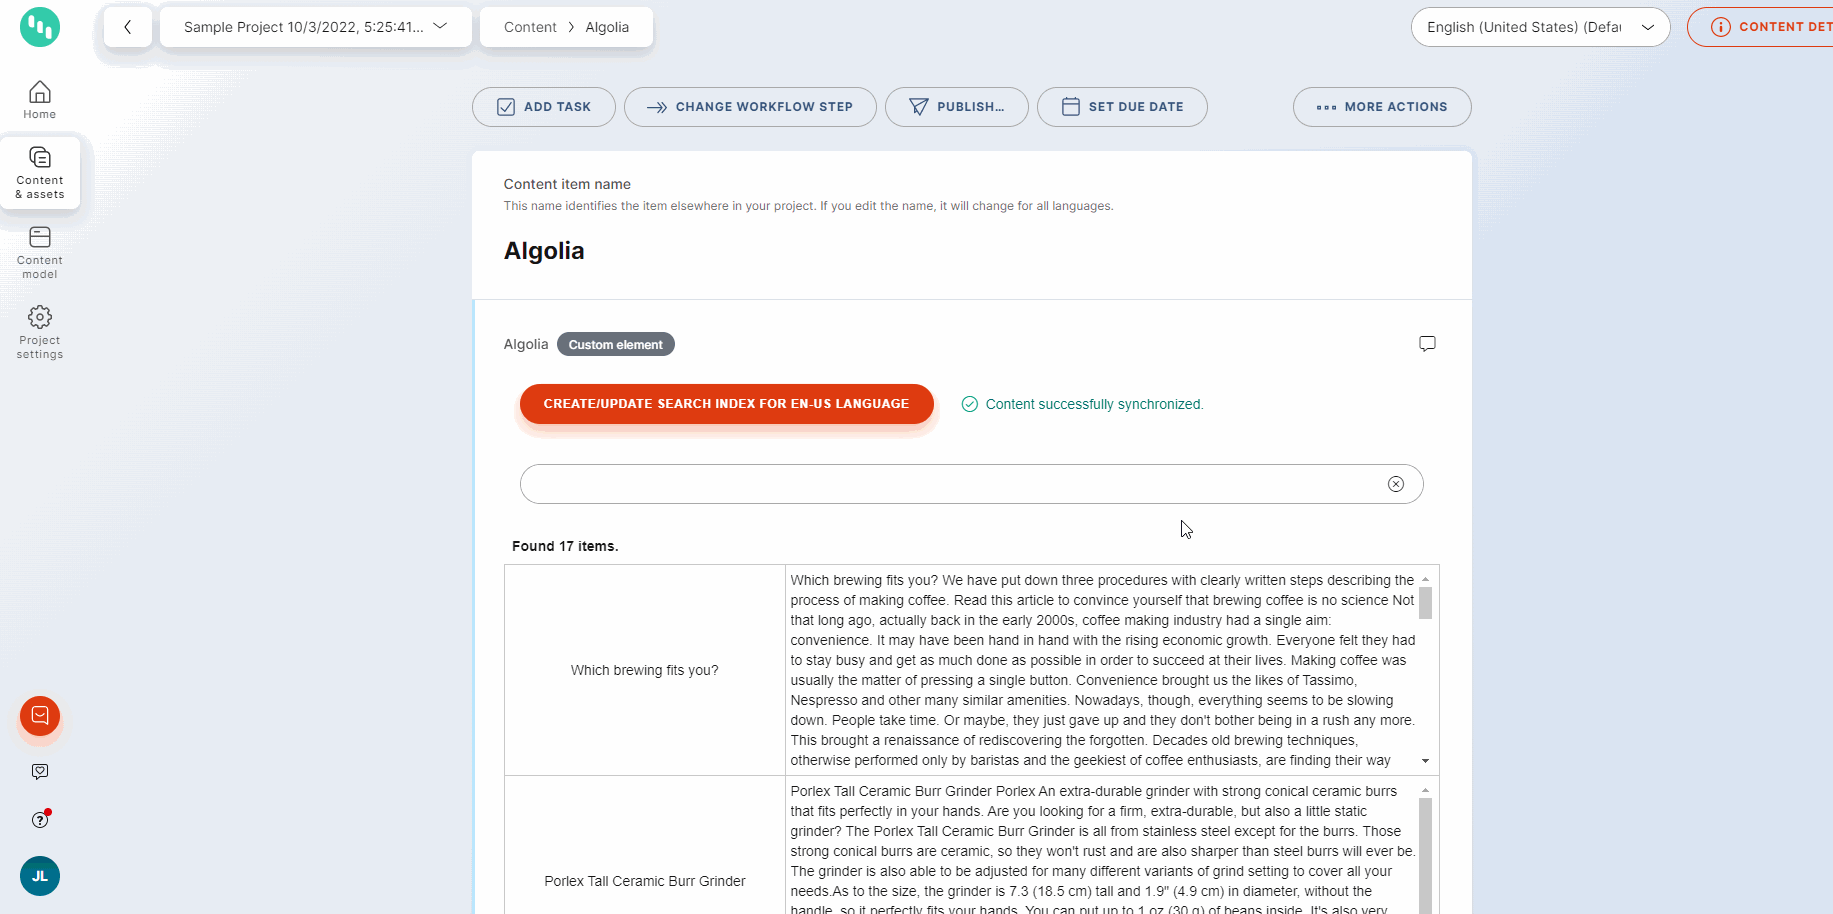Click 'Found 17 items.' text
This screenshot has width=1833, height=914.
coord(565,546)
